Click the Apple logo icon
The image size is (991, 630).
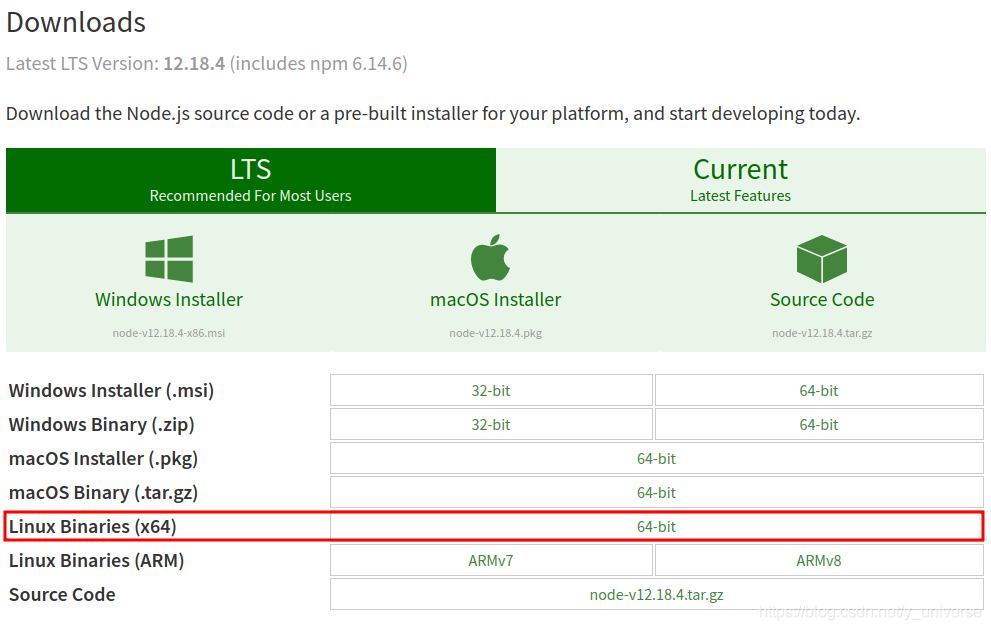click(x=490, y=257)
